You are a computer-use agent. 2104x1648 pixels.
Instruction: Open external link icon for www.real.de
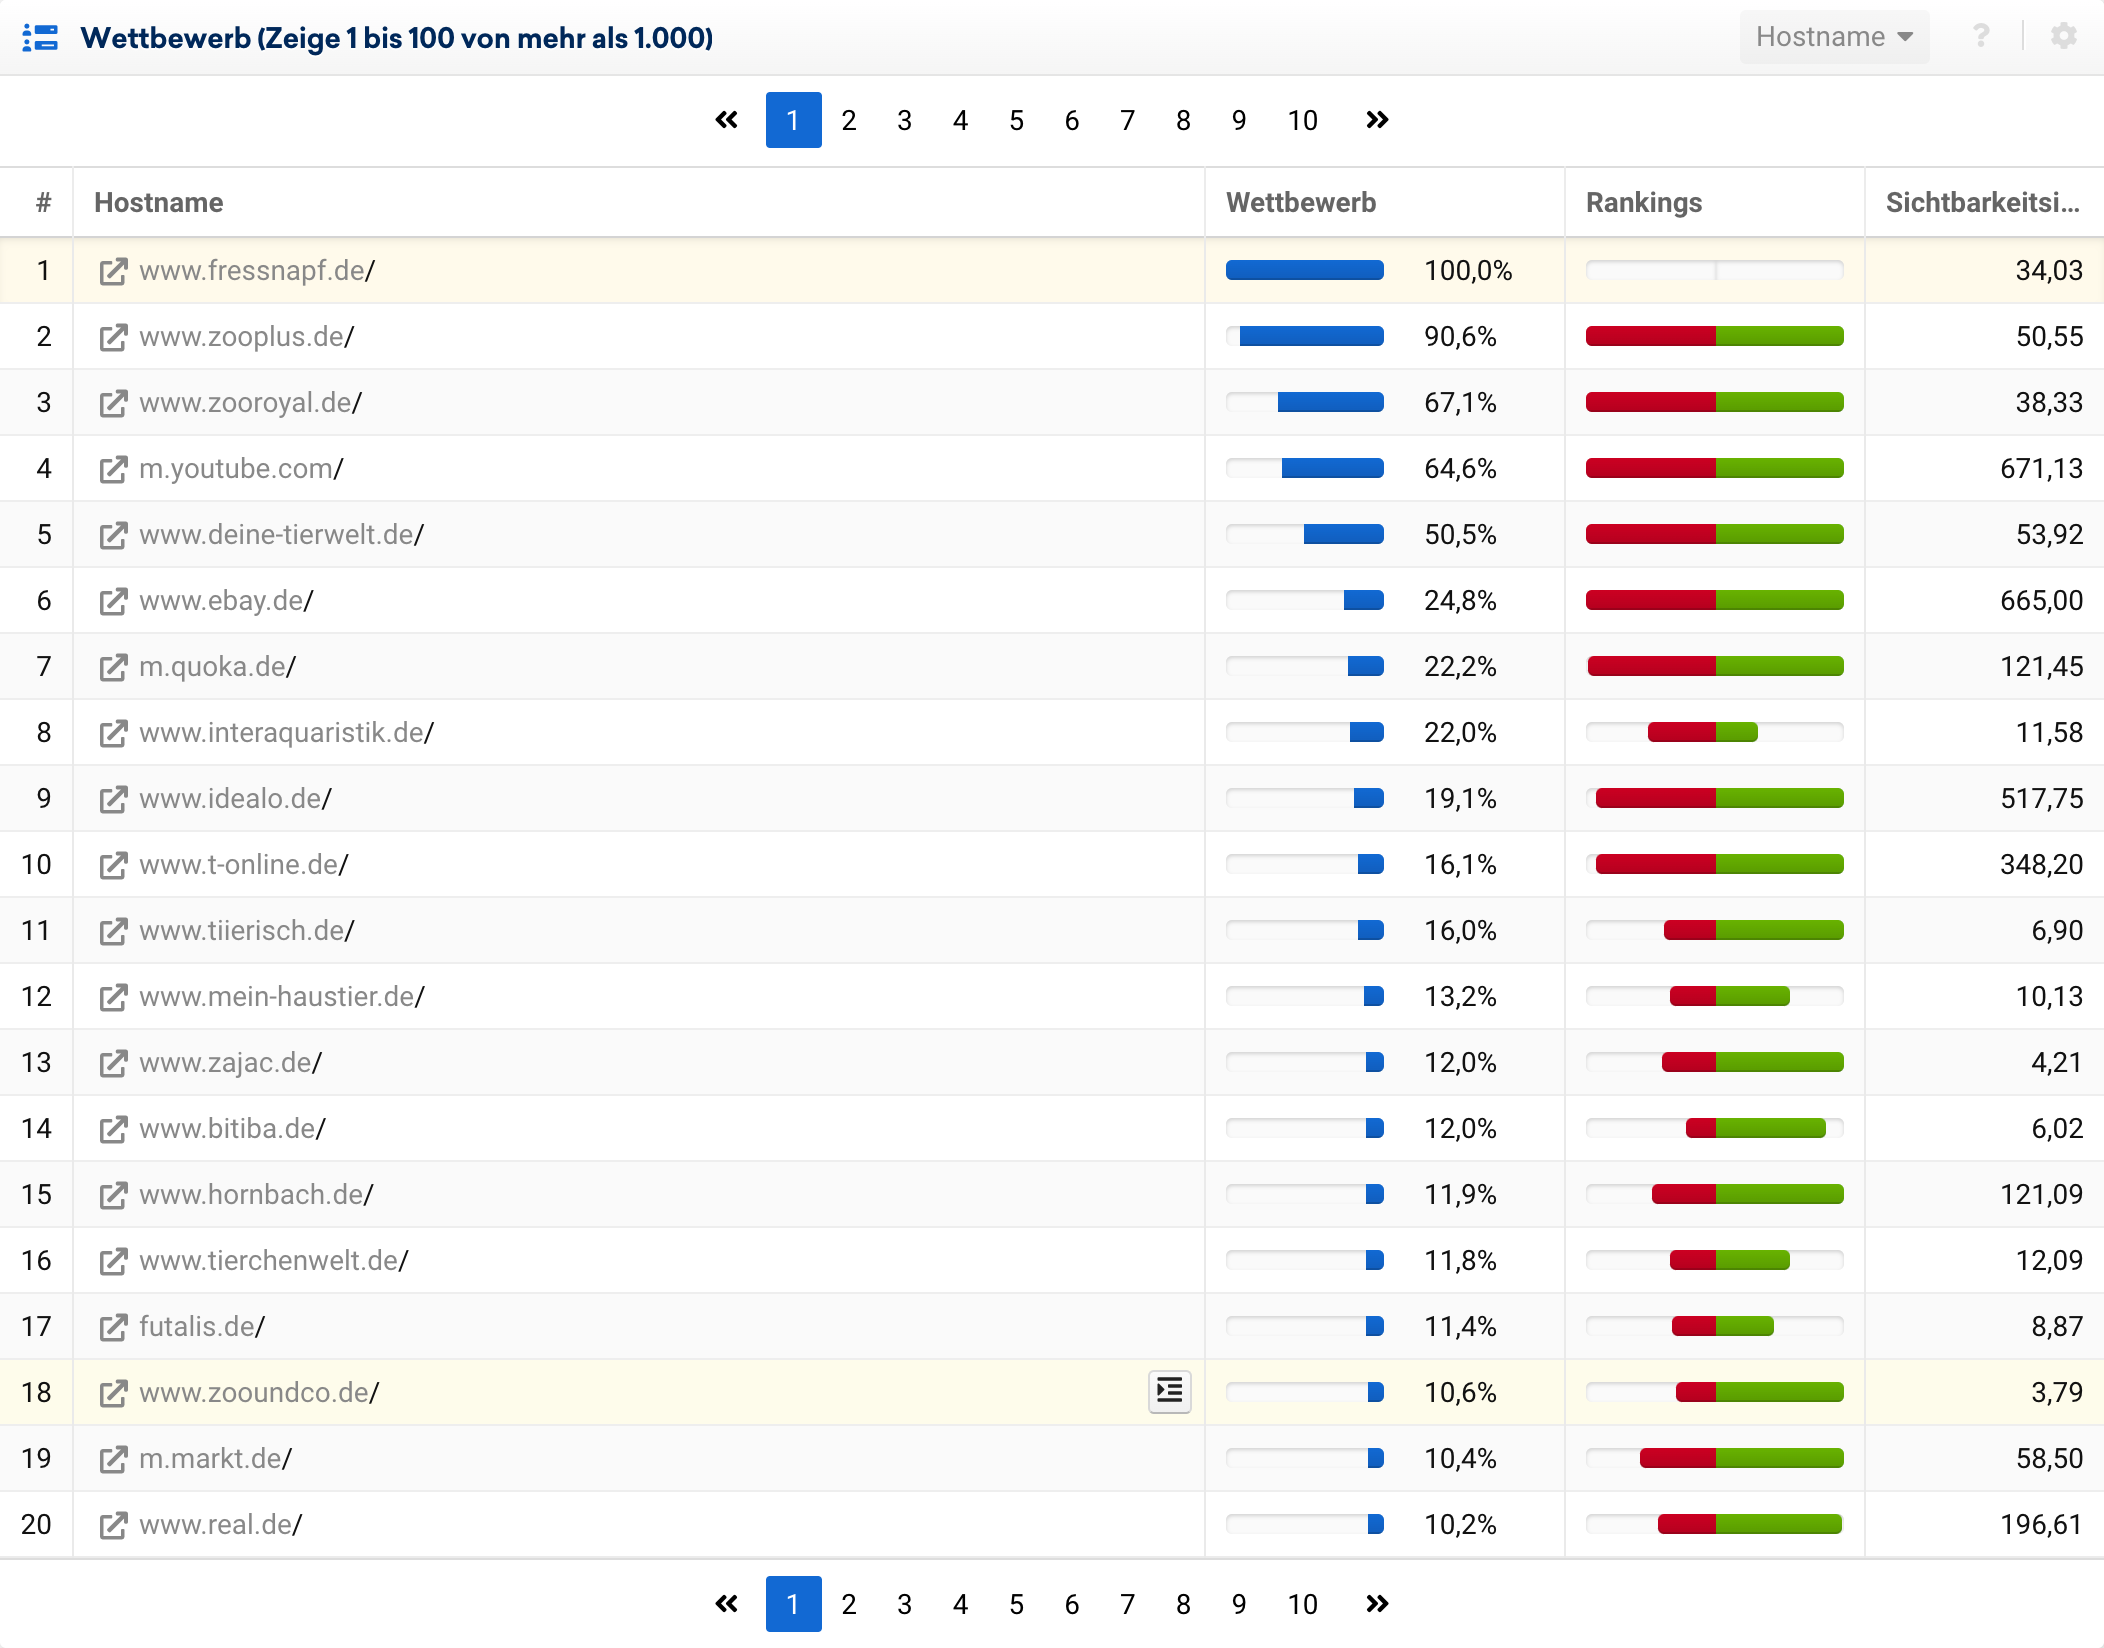[113, 1525]
